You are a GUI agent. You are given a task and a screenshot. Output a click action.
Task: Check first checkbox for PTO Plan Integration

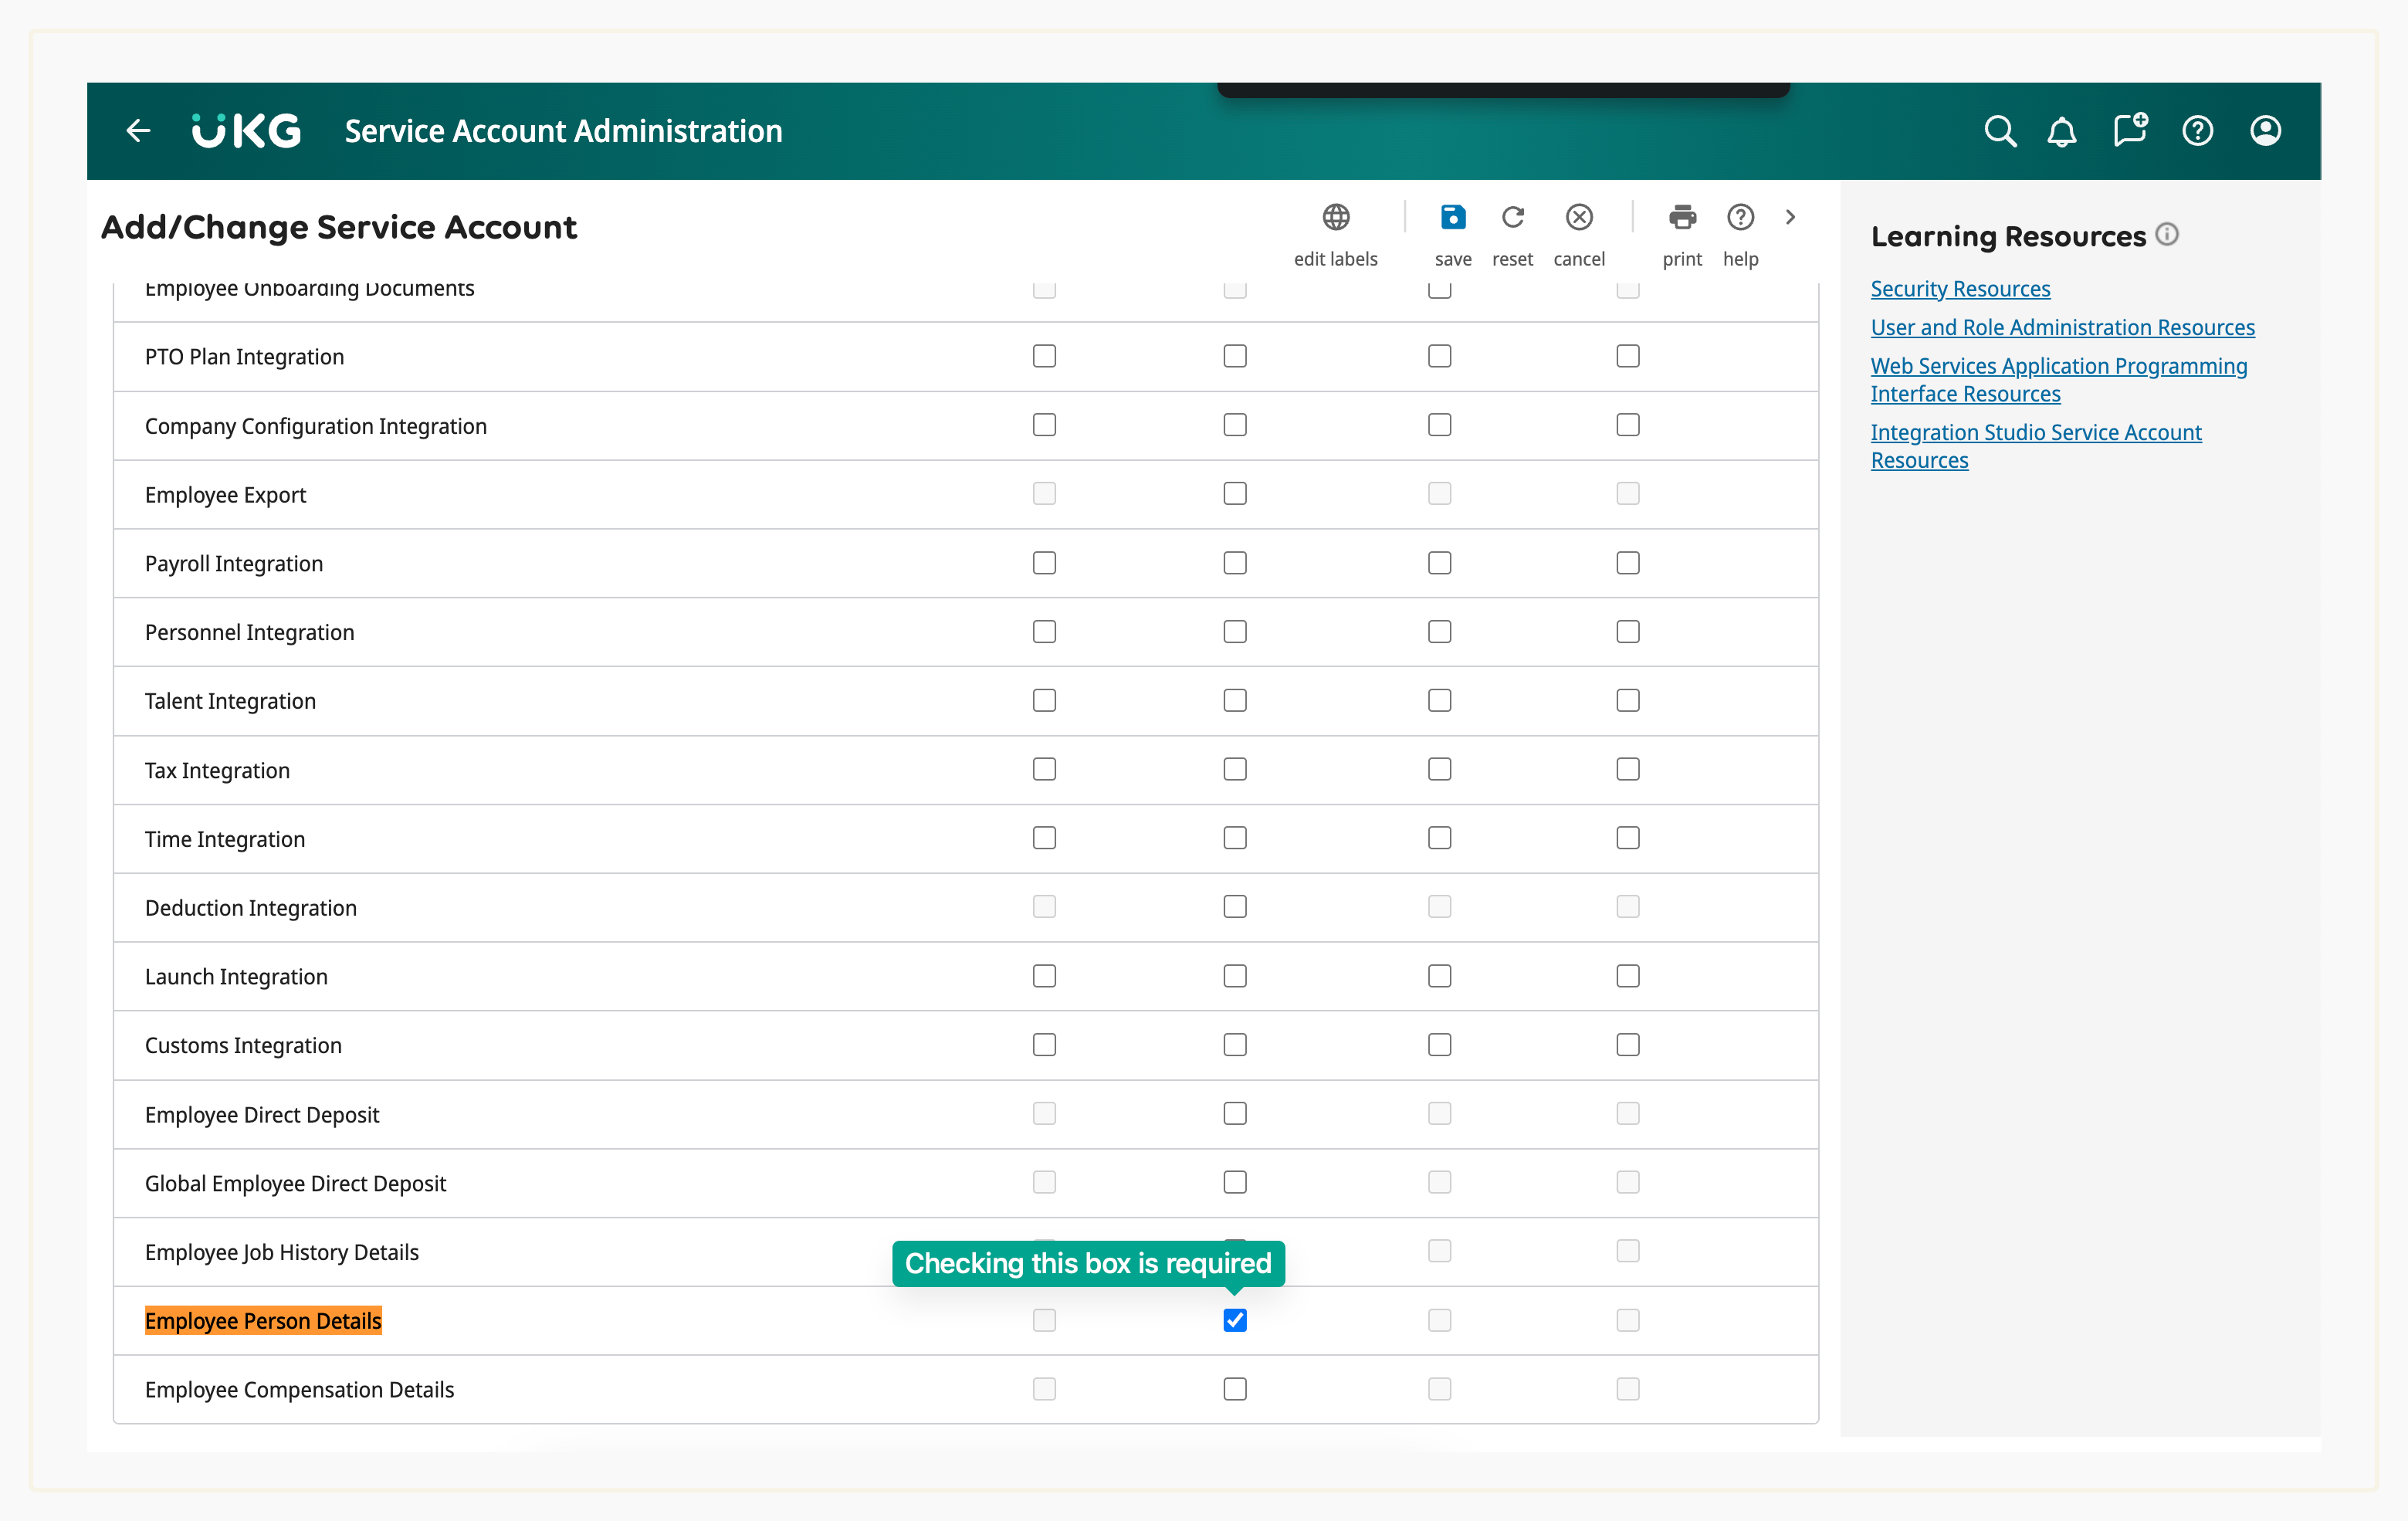pos(1044,356)
